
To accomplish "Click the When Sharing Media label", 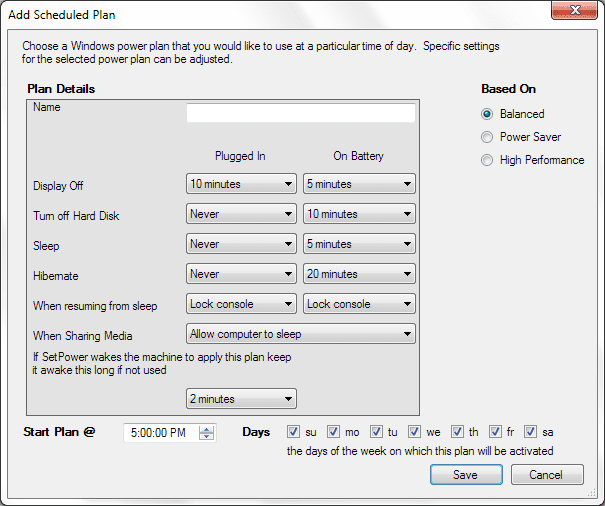I will click(83, 336).
